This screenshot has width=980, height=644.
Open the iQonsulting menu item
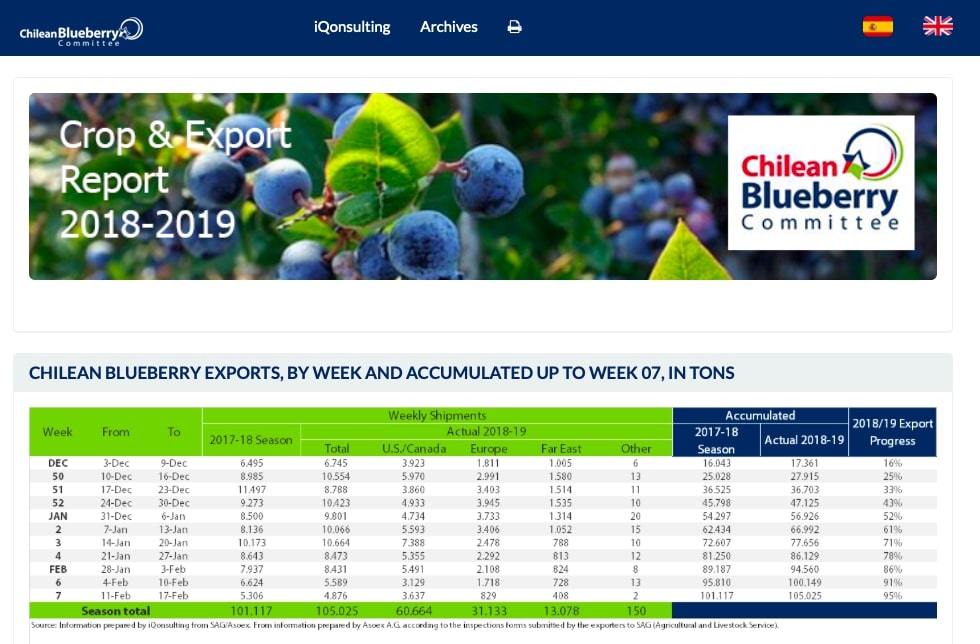click(x=352, y=27)
